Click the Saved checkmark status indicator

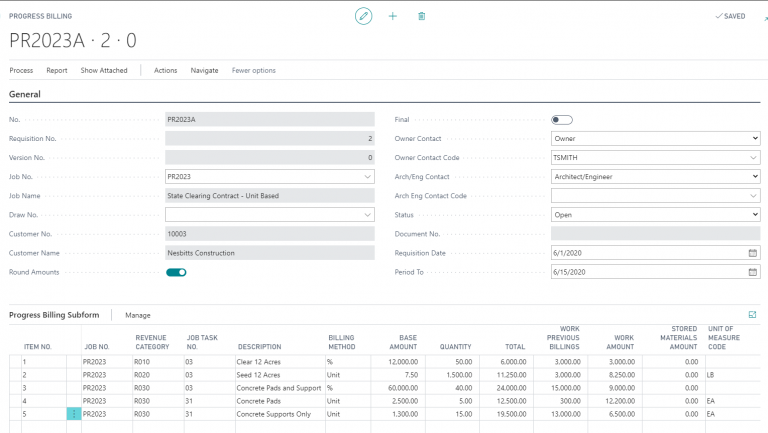coord(730,16)
